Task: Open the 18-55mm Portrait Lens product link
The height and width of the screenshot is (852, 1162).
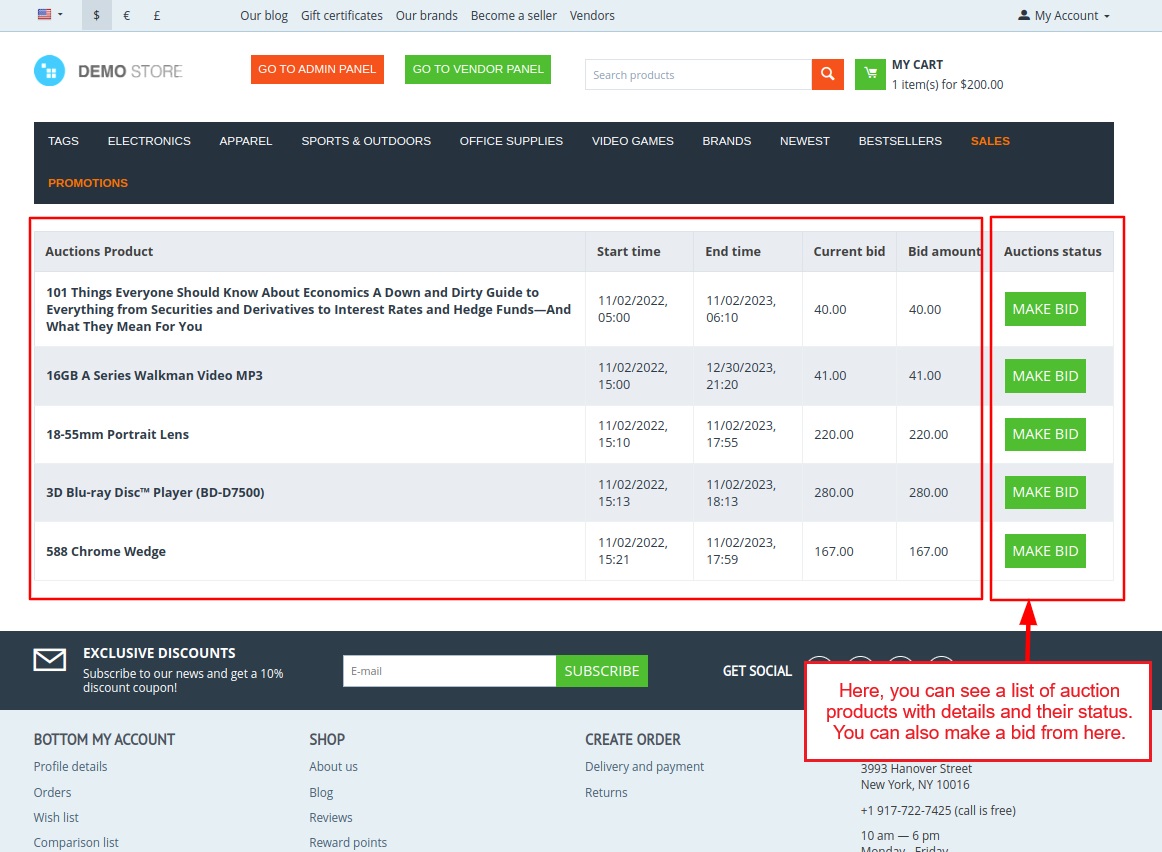Action: tap(117, 435)
